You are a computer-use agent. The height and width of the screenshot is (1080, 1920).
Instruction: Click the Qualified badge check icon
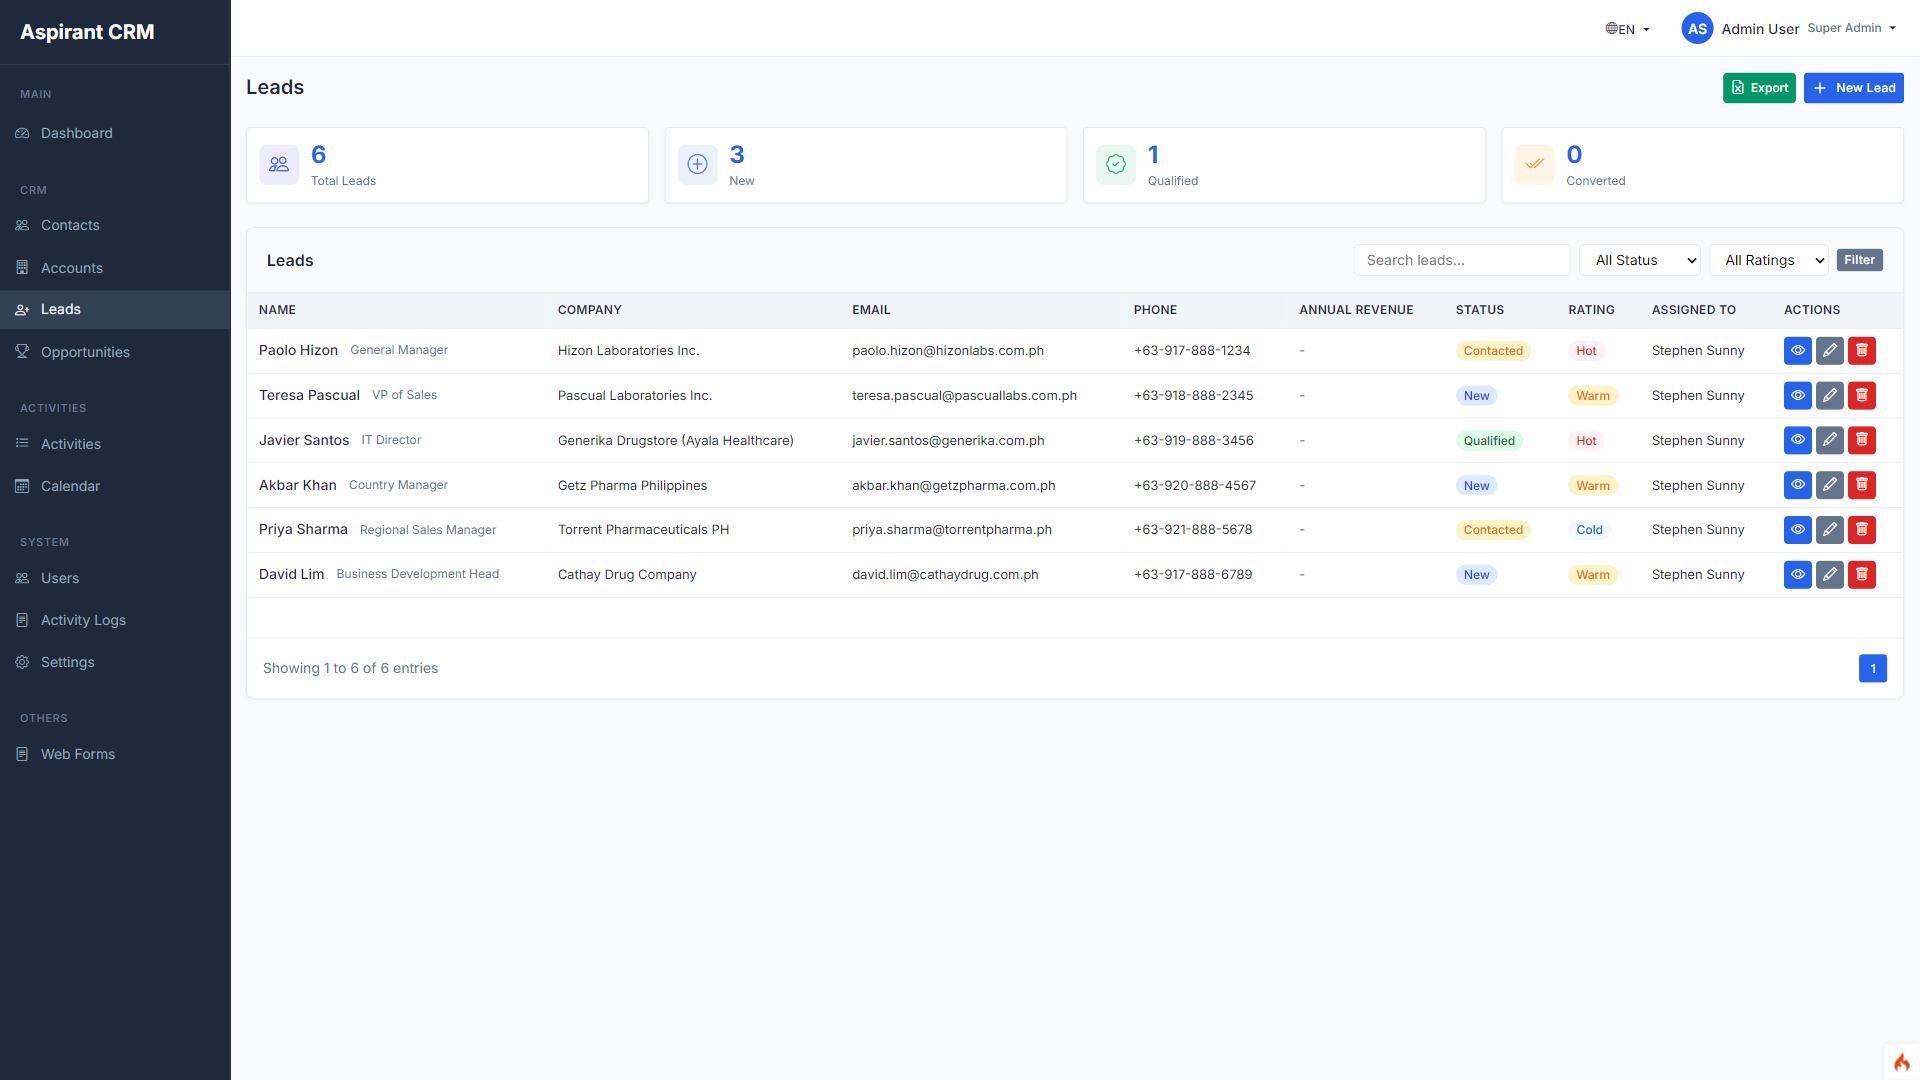tap(1115, 165)
